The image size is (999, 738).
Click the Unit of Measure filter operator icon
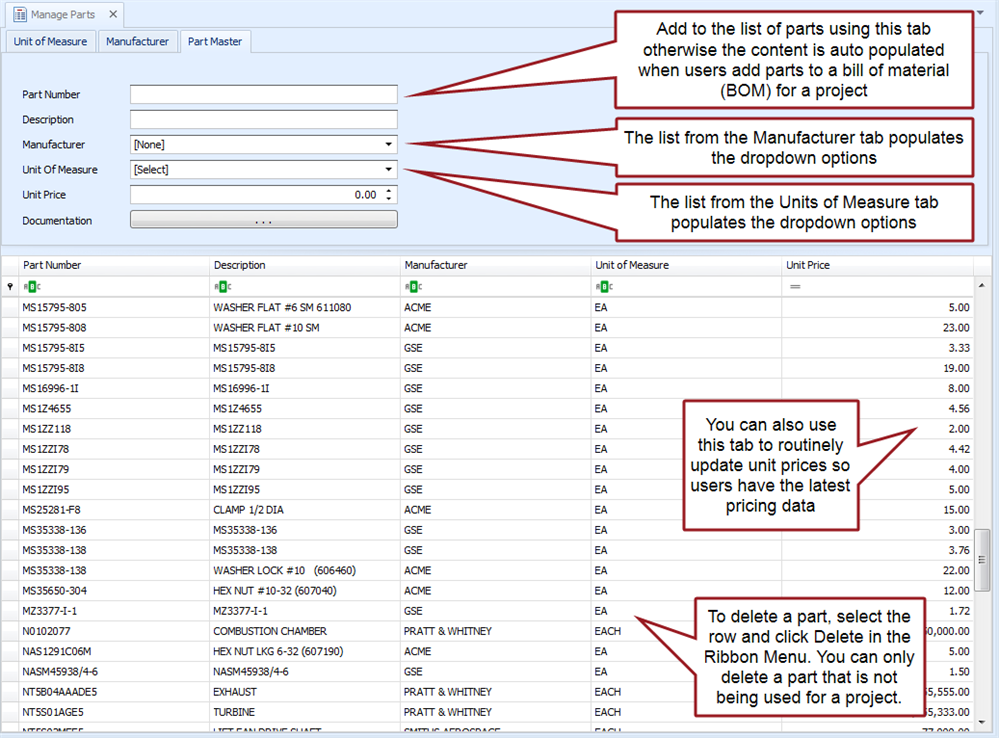[x=602, y=287]
